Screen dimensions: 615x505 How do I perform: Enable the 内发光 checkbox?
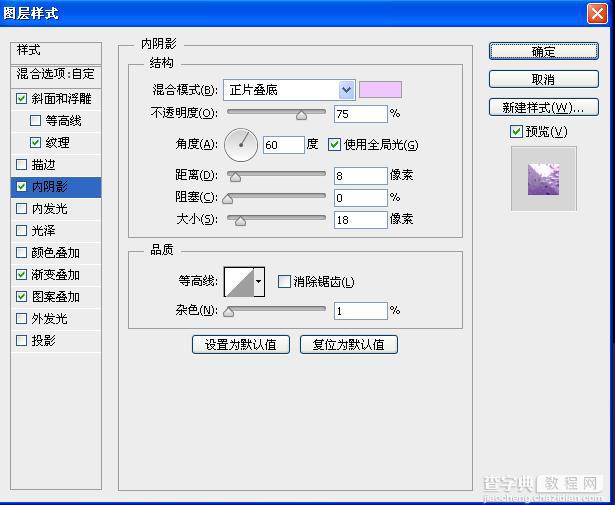(x=22, y=208)
